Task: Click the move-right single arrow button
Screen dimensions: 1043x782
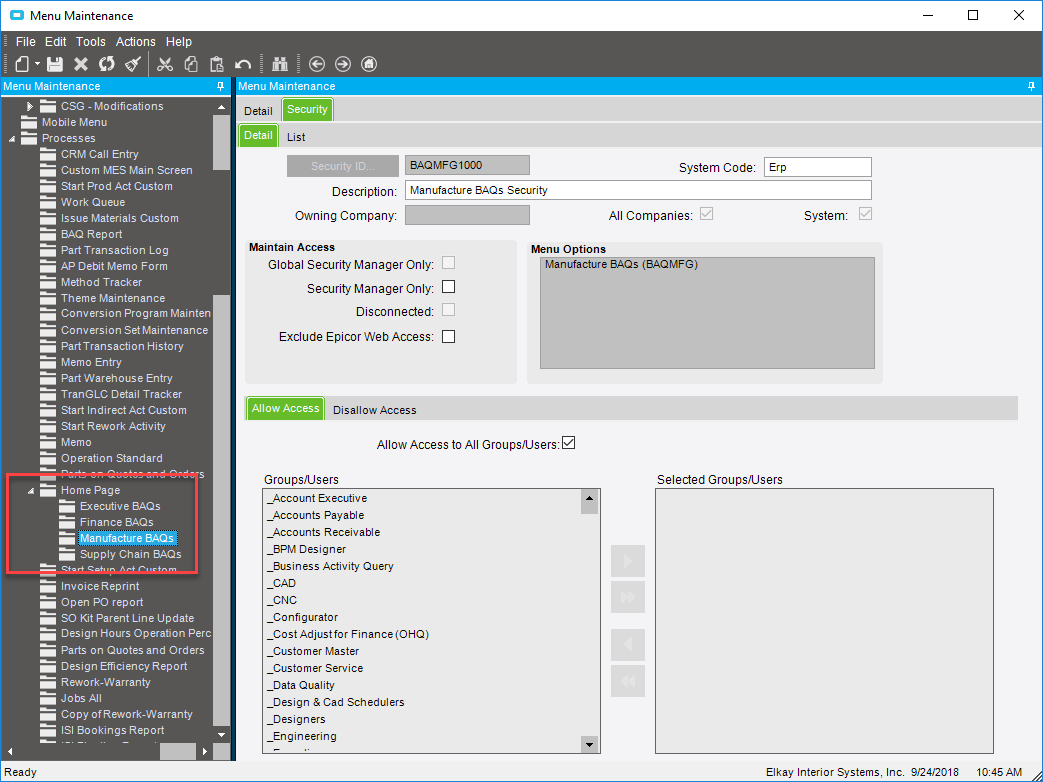Action: [x=628, y=561]
